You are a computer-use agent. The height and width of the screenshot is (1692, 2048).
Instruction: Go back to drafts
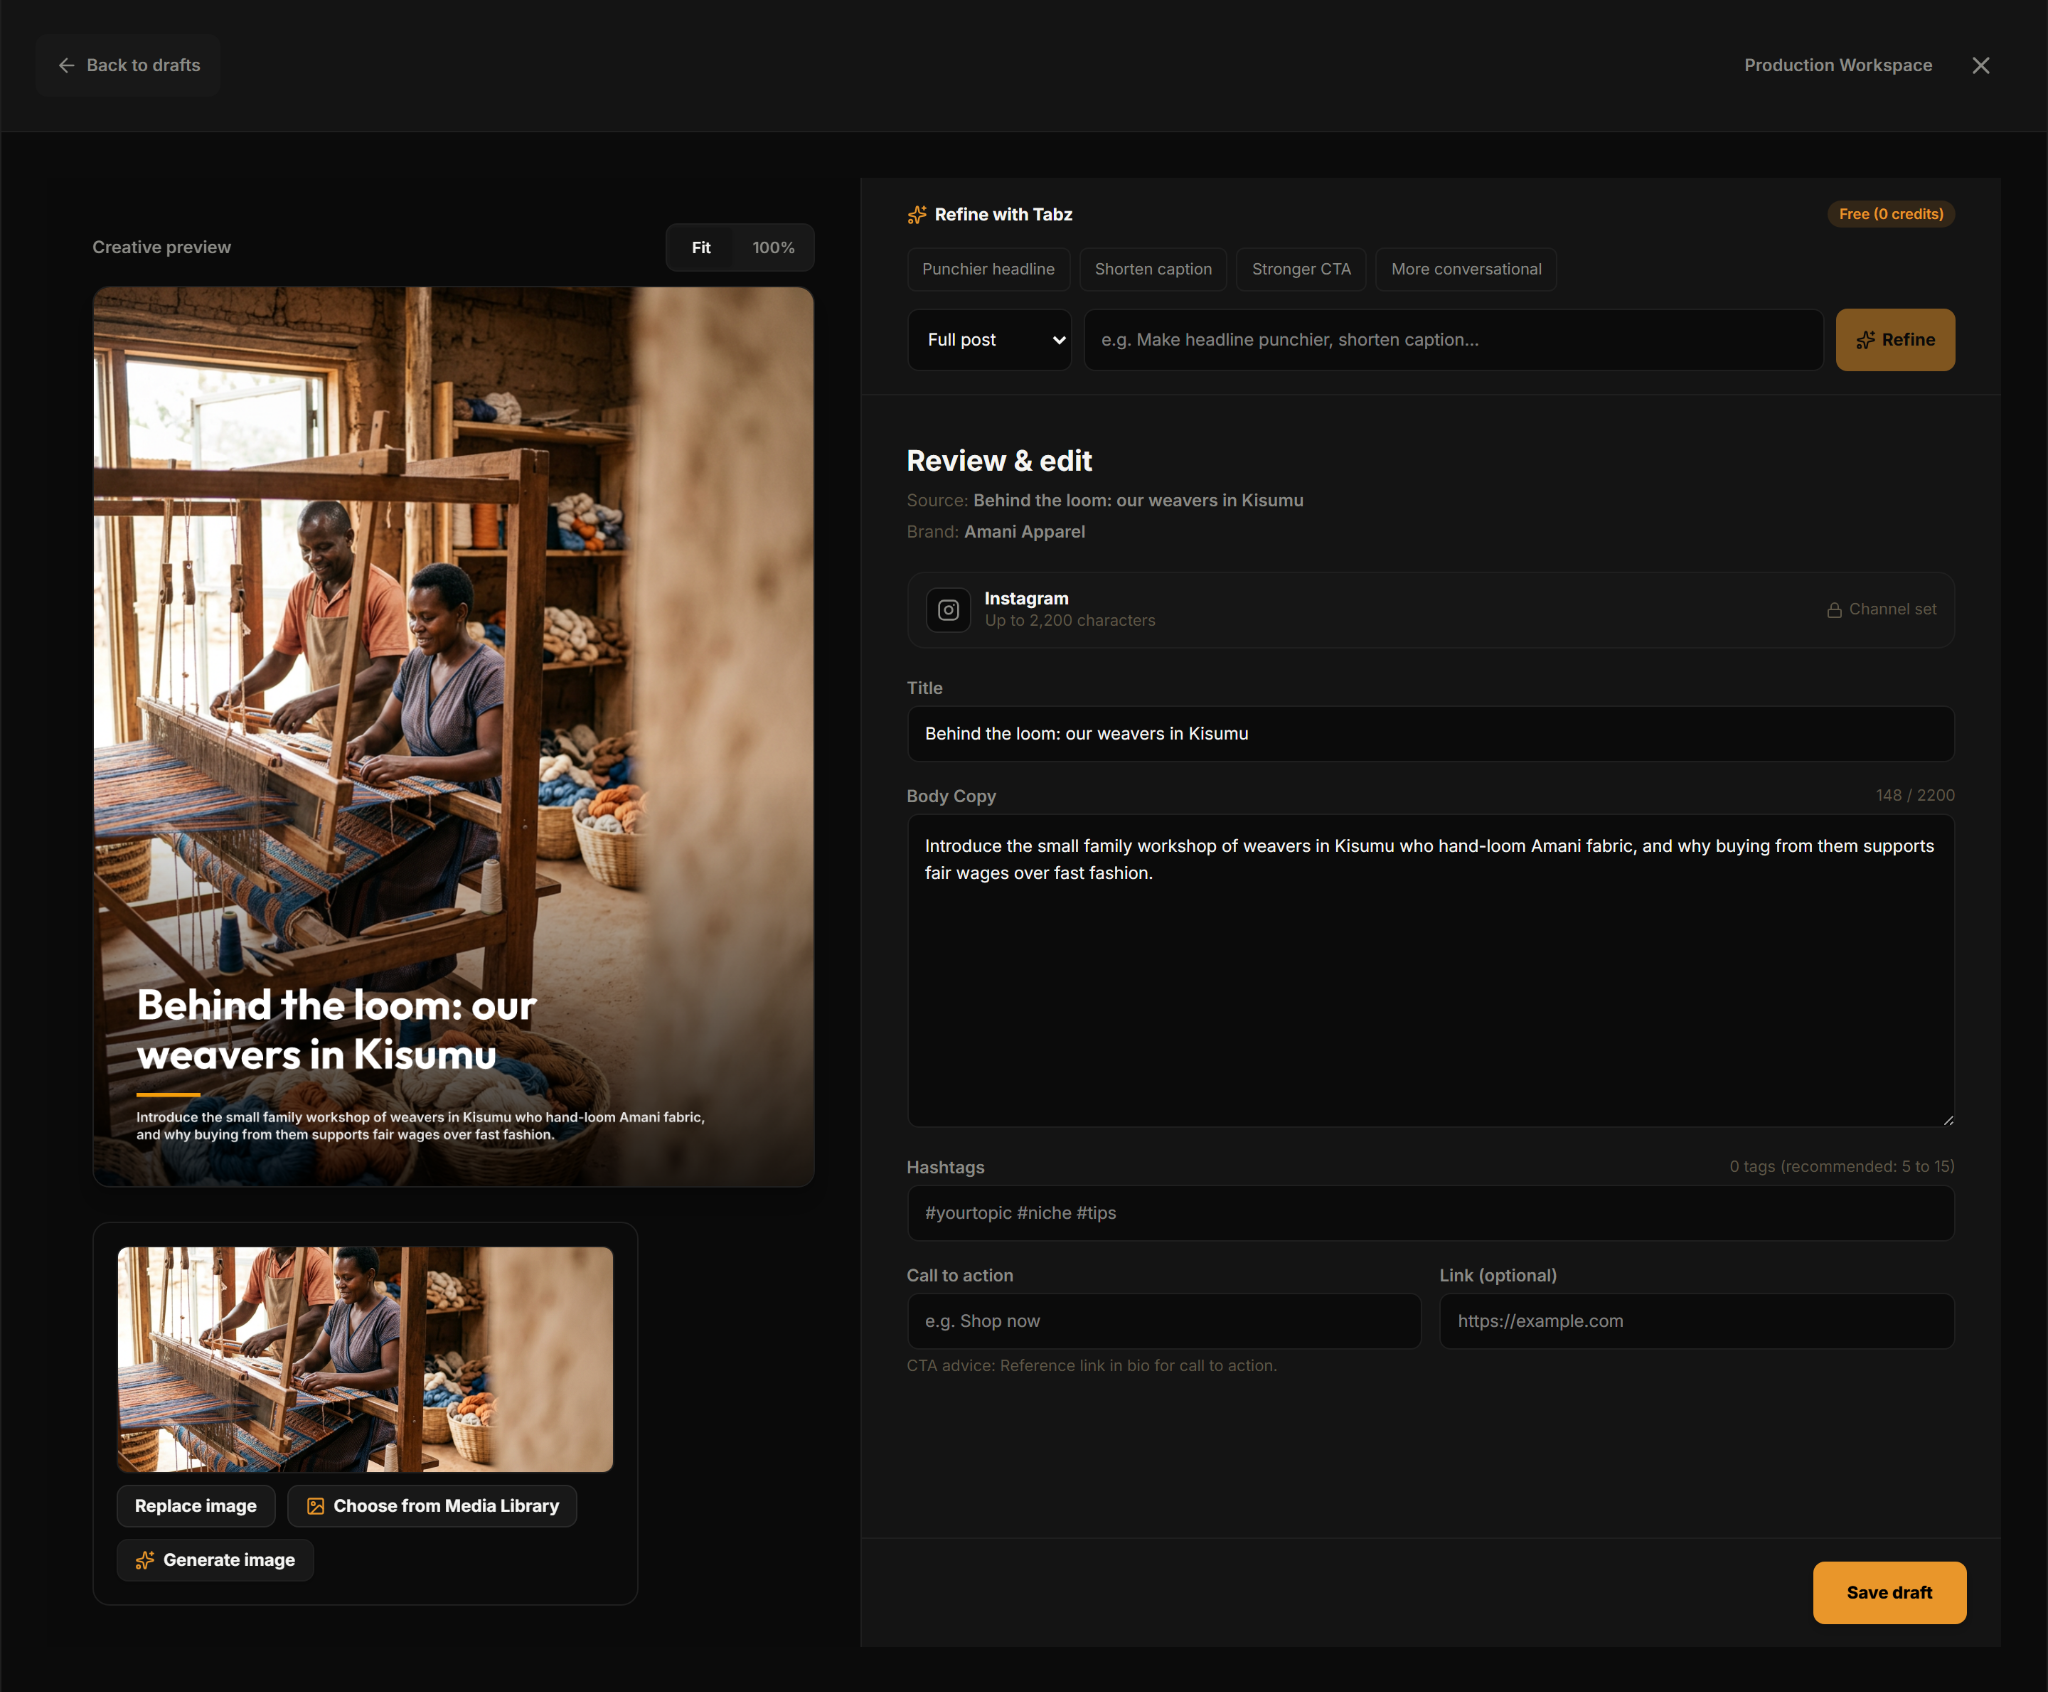click(128, 65)
